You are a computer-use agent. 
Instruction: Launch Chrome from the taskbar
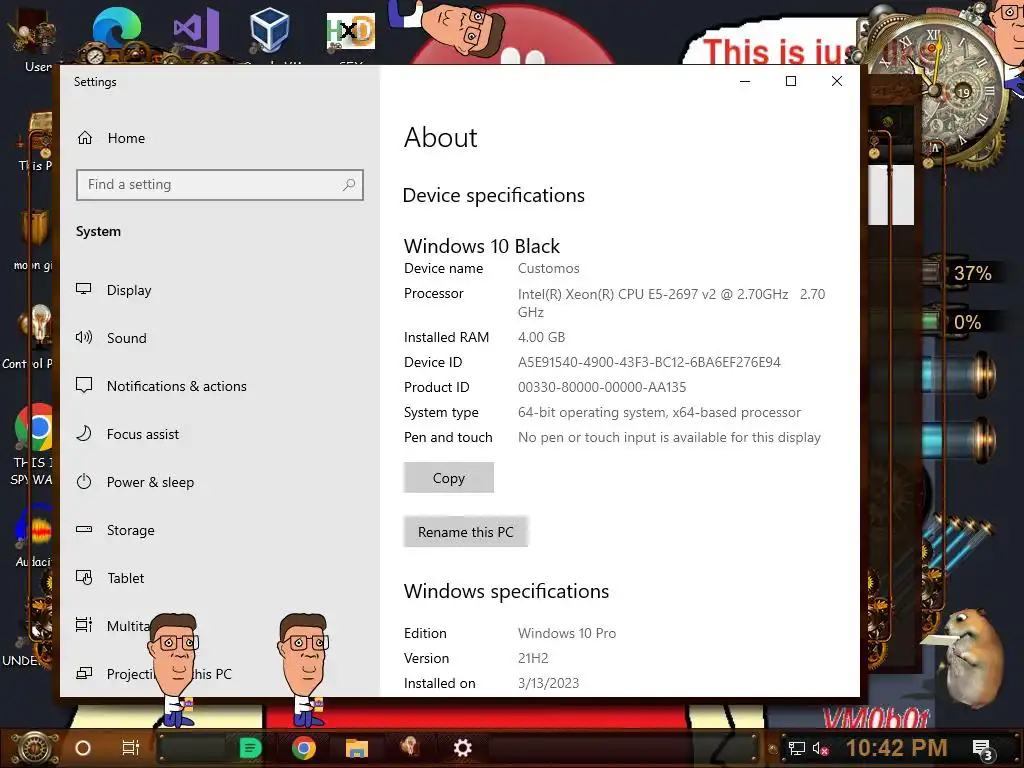(x=304, y=748)
